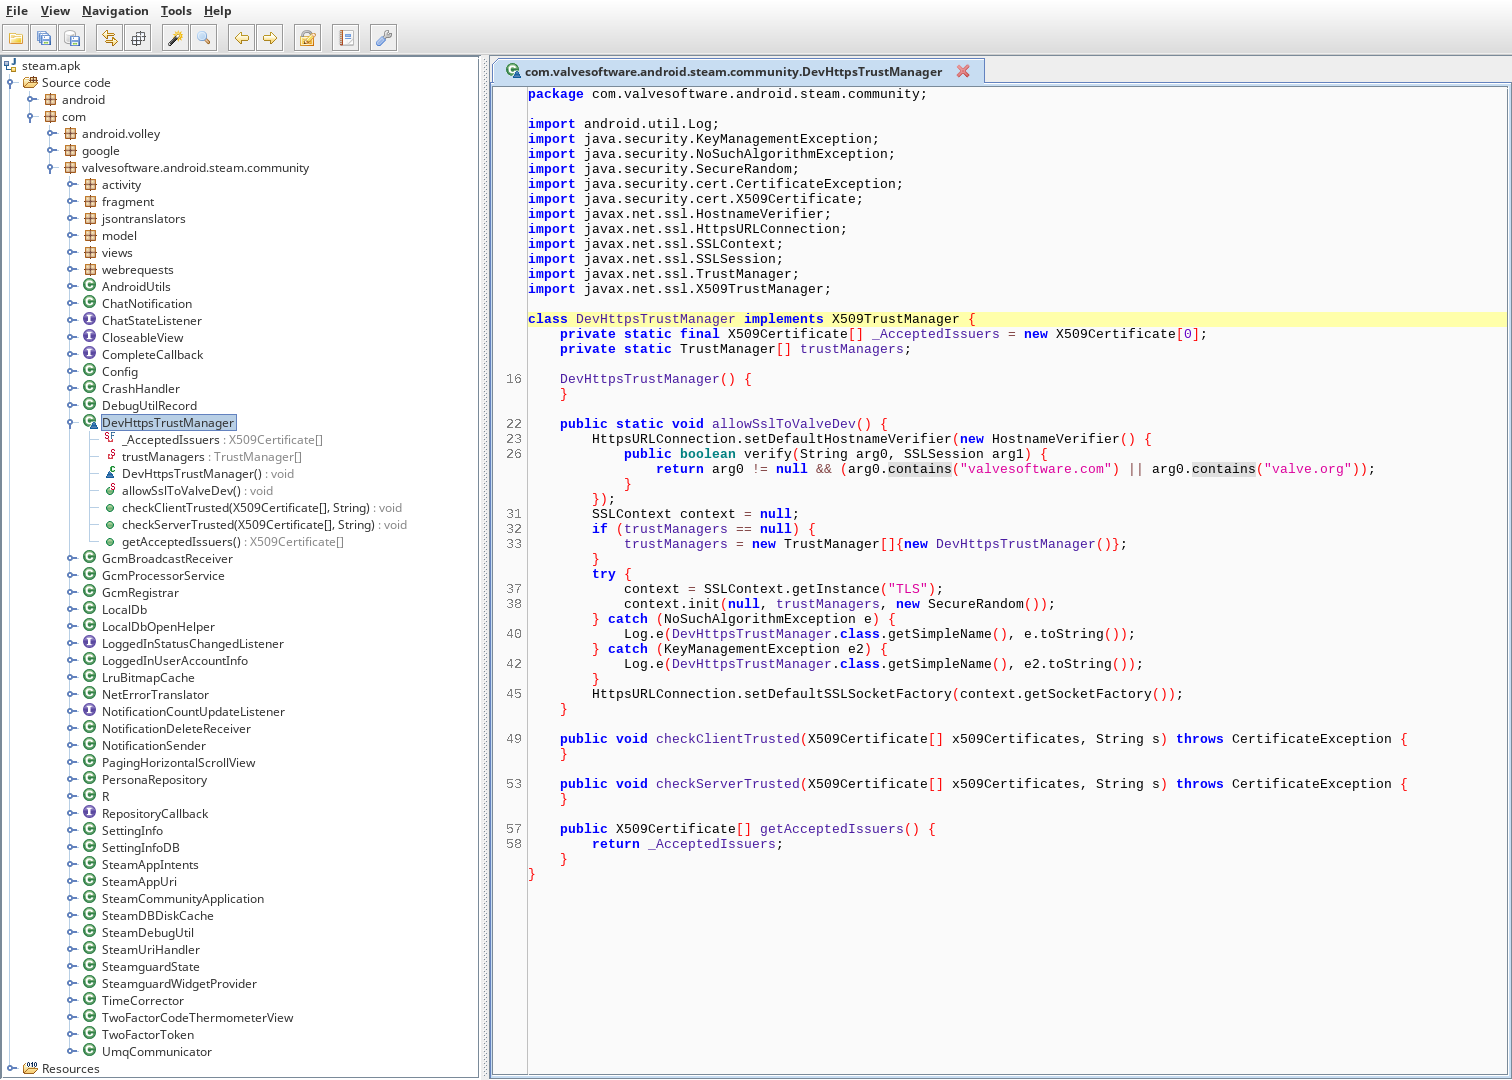
Task: Click the _AcceptedIssuers field icon
Action: click(110, 439)
